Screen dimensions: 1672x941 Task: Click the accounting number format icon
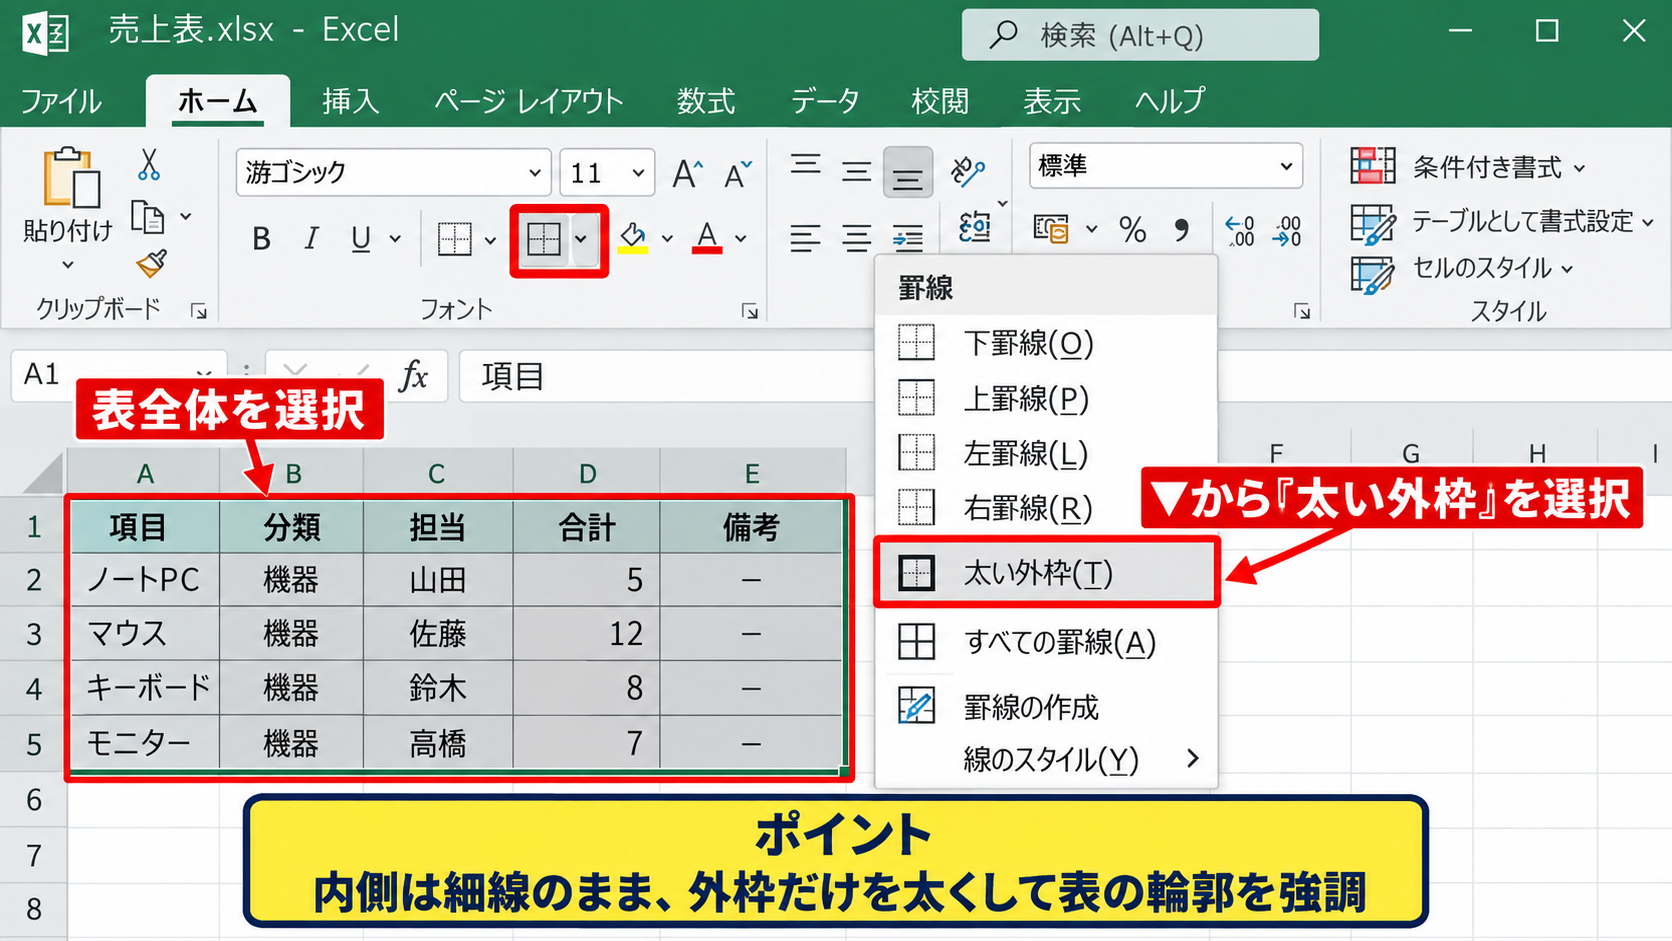click(x=1051, y=230)
